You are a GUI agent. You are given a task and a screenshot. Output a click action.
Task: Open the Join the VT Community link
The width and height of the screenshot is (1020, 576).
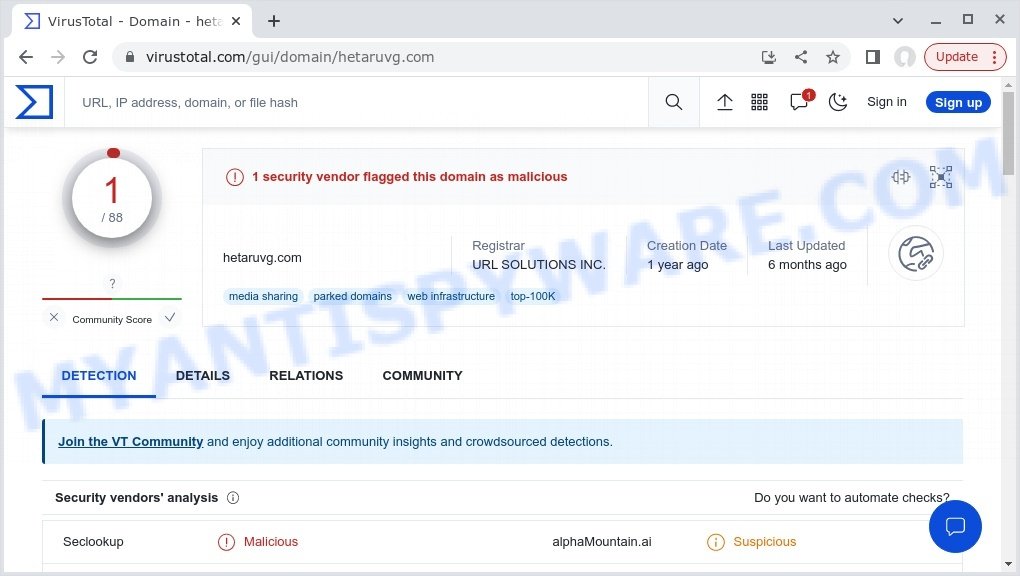point(131,441)
